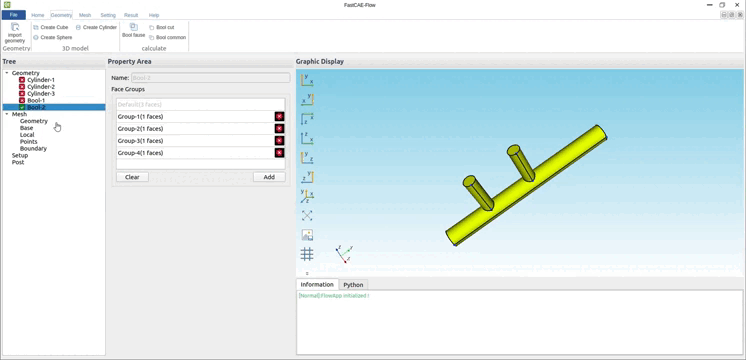Select the Group-1(1 faces) row
The image size is (746, 360).
pos(195,117)
